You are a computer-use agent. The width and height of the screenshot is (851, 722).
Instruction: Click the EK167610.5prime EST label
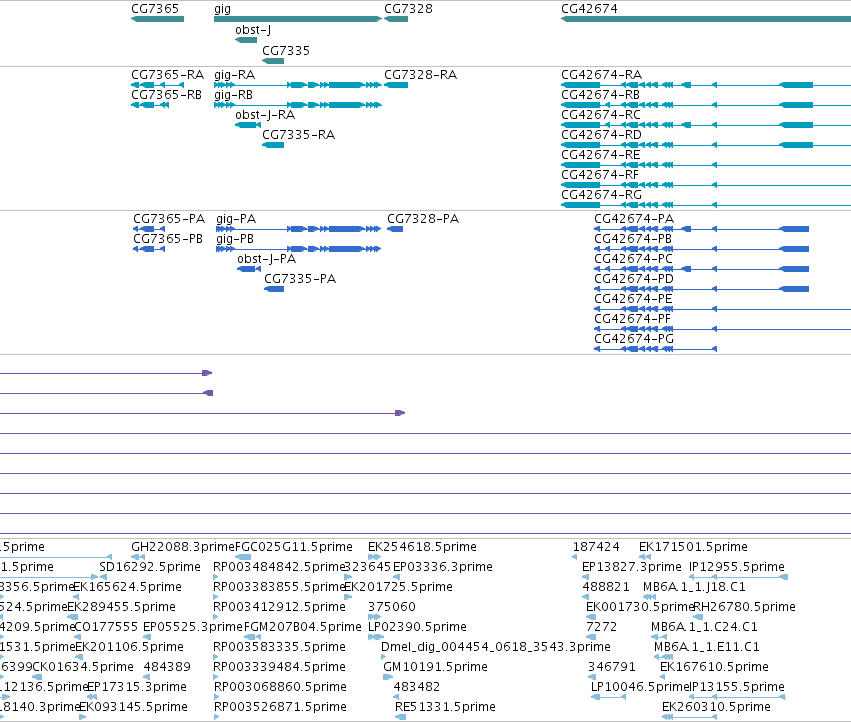[714, 667]
